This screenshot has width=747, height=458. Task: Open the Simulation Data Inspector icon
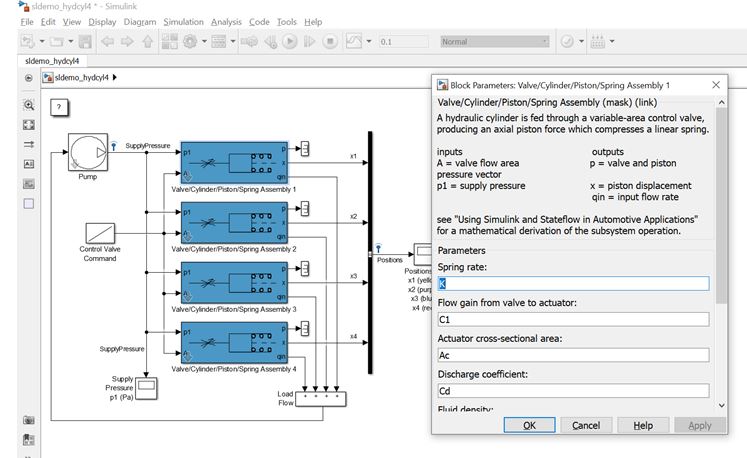click(x=353, y=41)
